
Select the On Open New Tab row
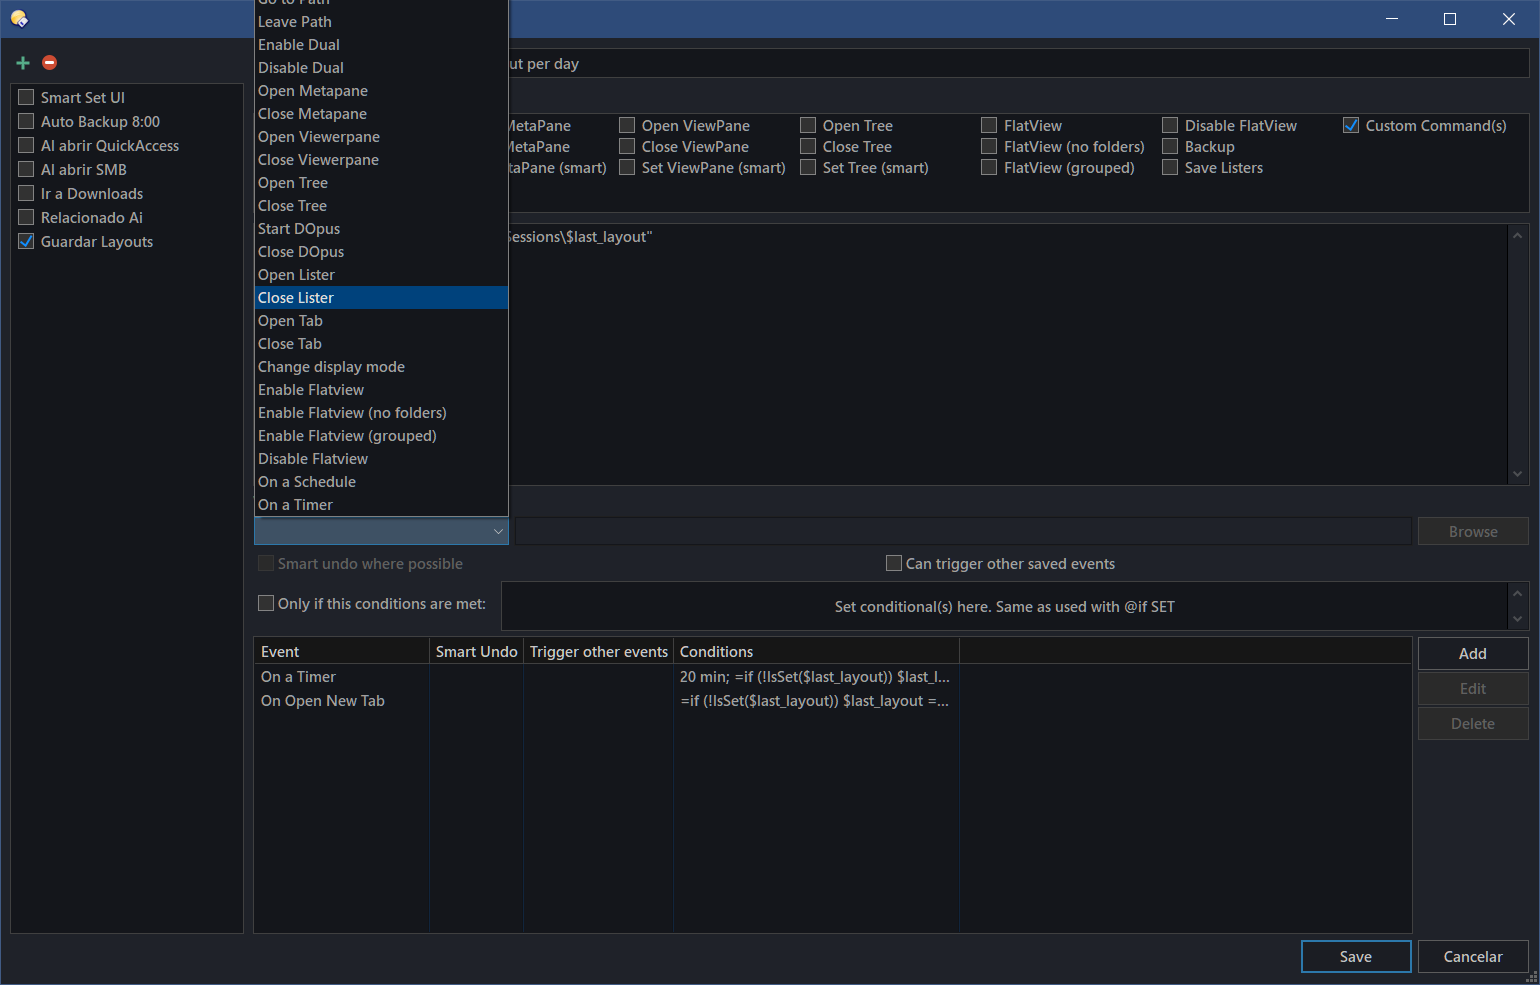pyautogui.click(x=832, y=701)
